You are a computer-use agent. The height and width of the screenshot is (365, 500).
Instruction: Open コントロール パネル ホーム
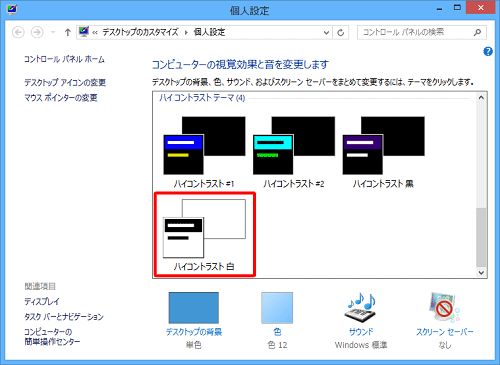point(64,59)
